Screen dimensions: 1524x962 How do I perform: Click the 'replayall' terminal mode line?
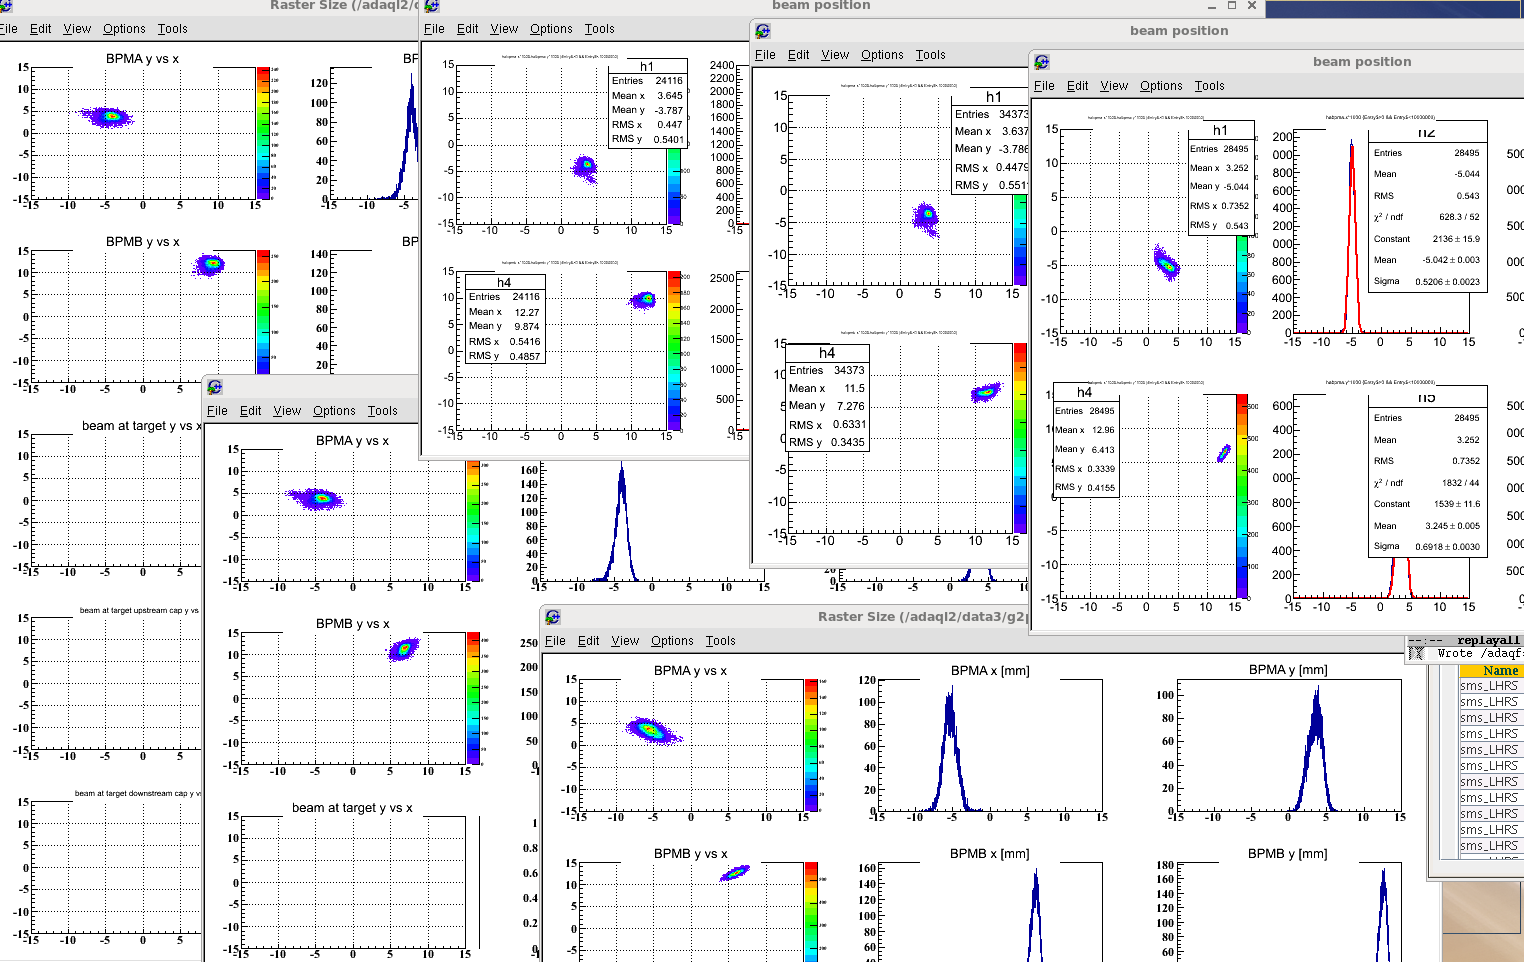1465,640
